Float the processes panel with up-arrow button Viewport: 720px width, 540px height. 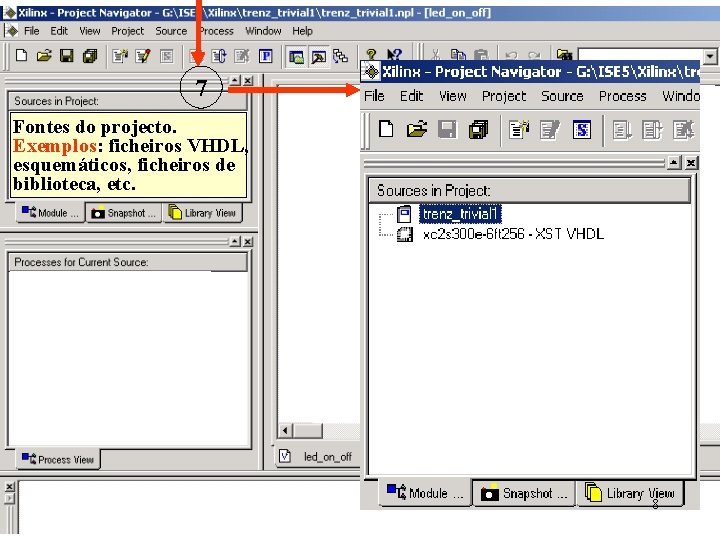point(235,242)
